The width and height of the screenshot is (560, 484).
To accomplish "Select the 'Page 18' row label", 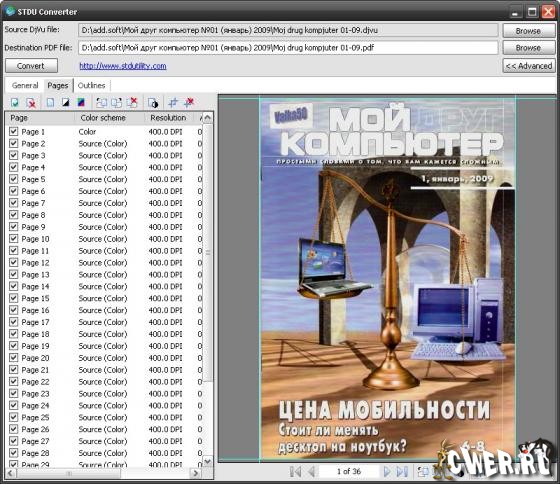I will click(x=35, y=334).
